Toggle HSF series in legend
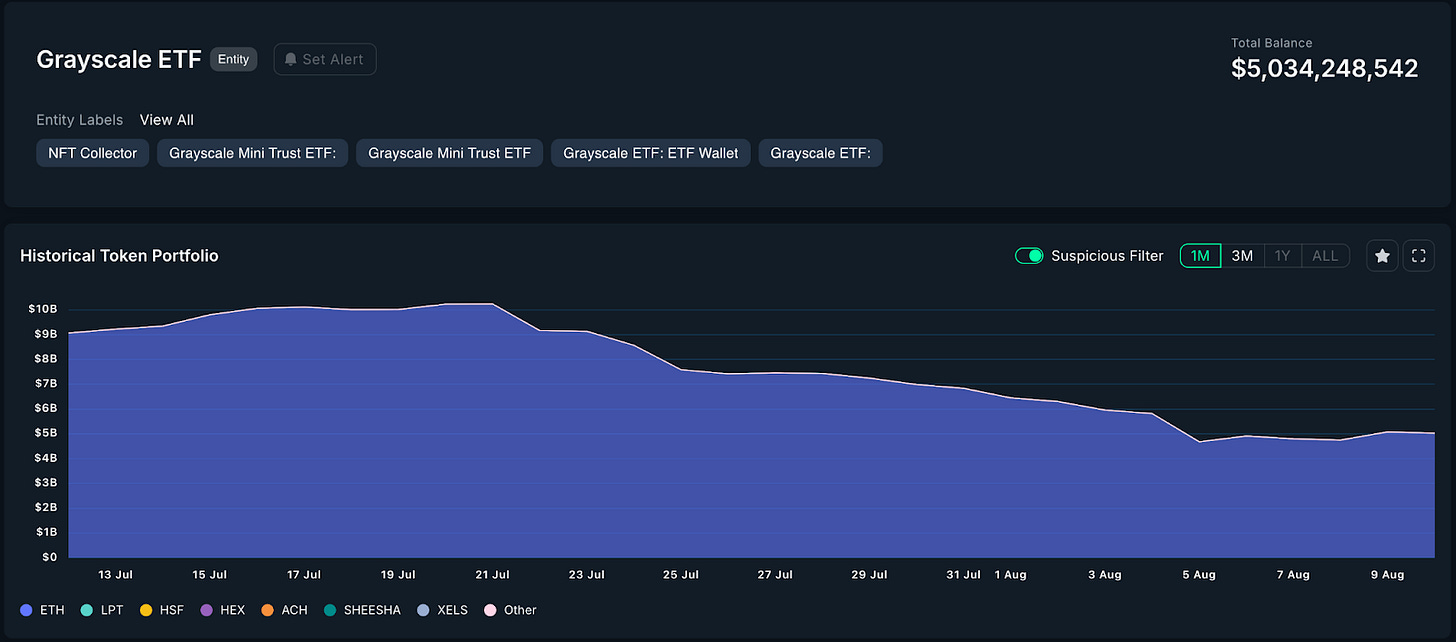Viewport: 1456px width, 642px height. click(162, 610)
